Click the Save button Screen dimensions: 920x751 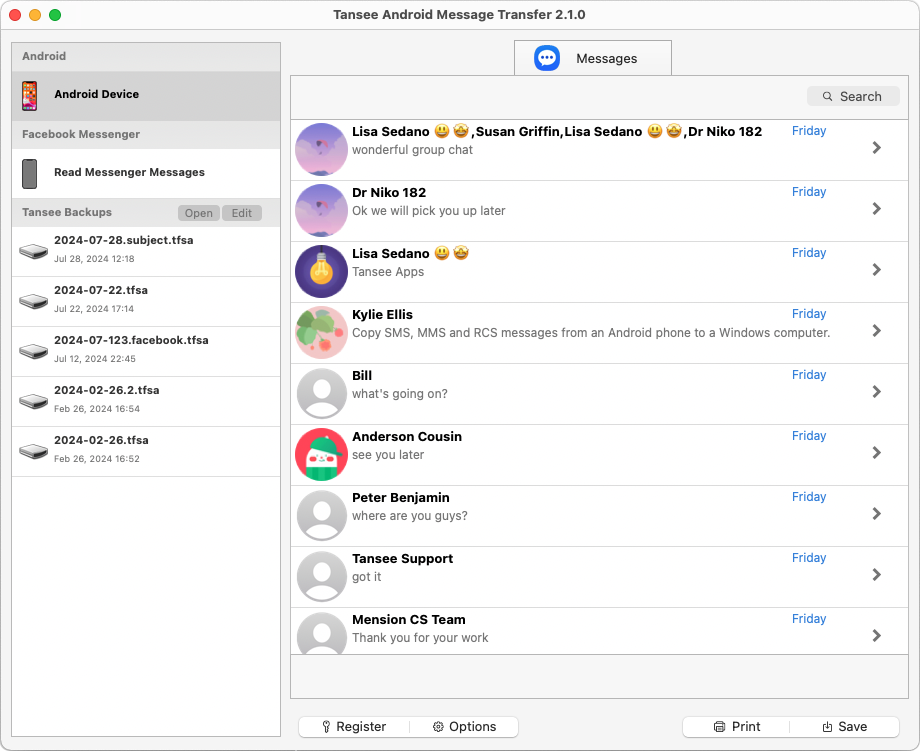point(844,727)
